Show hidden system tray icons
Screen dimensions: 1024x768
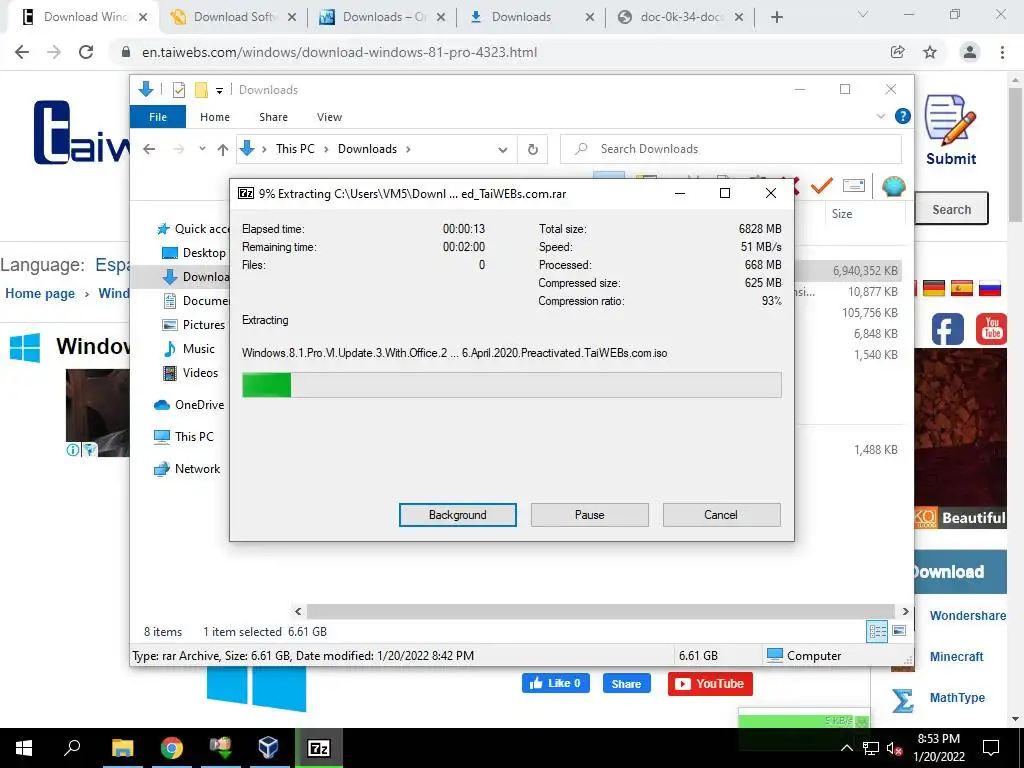point(846,748)
